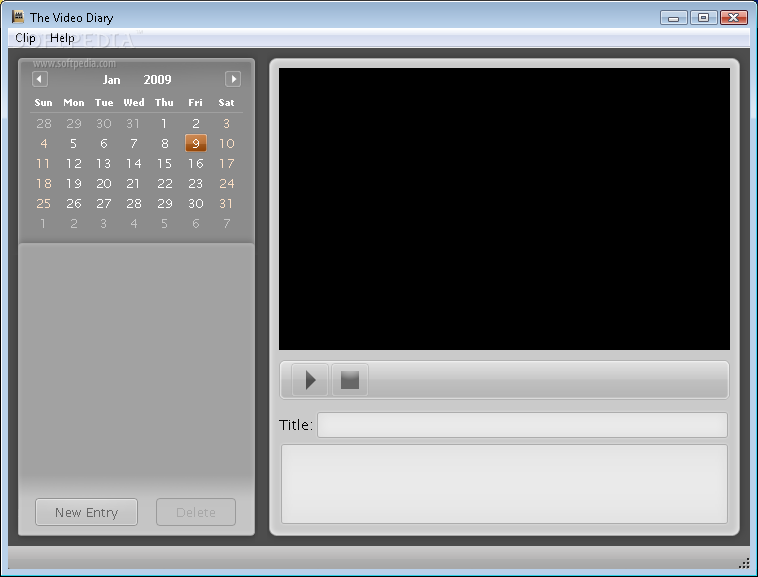The image size is (758, 577).
Task: Open the Clip menu
Action: point(25,38)
